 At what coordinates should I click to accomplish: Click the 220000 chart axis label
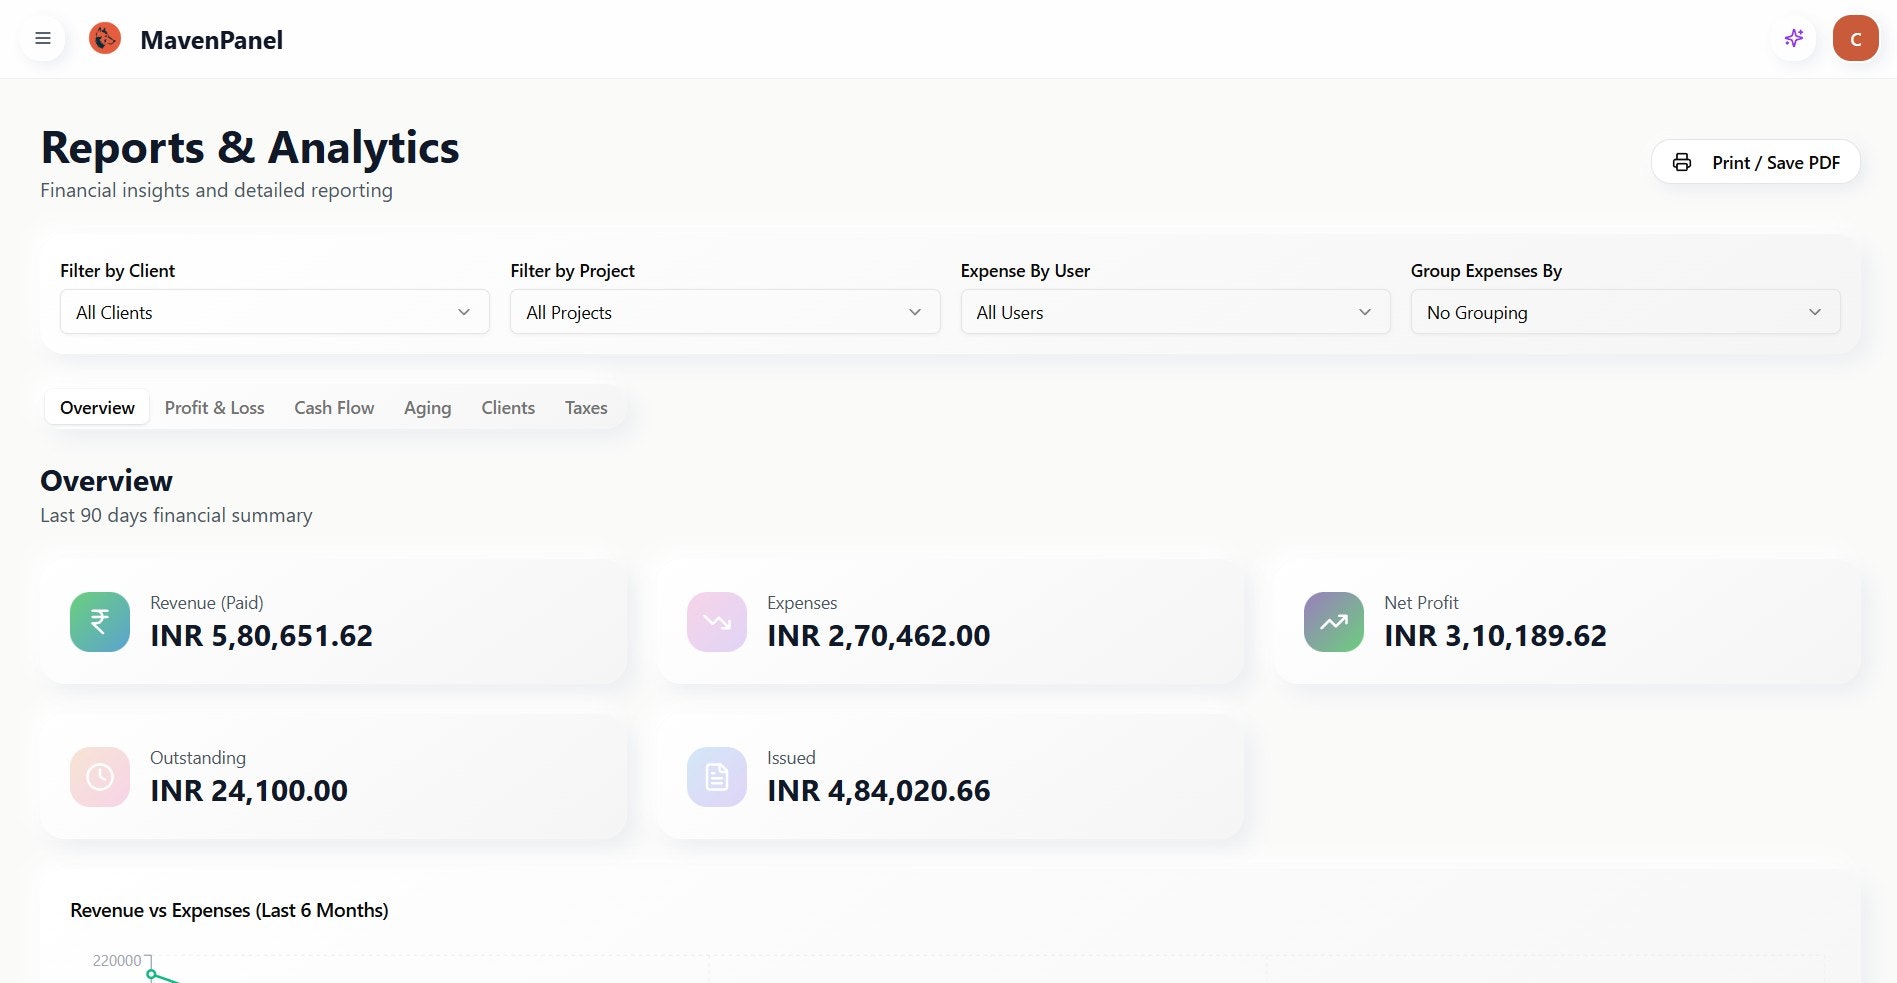tap(117, 961)
